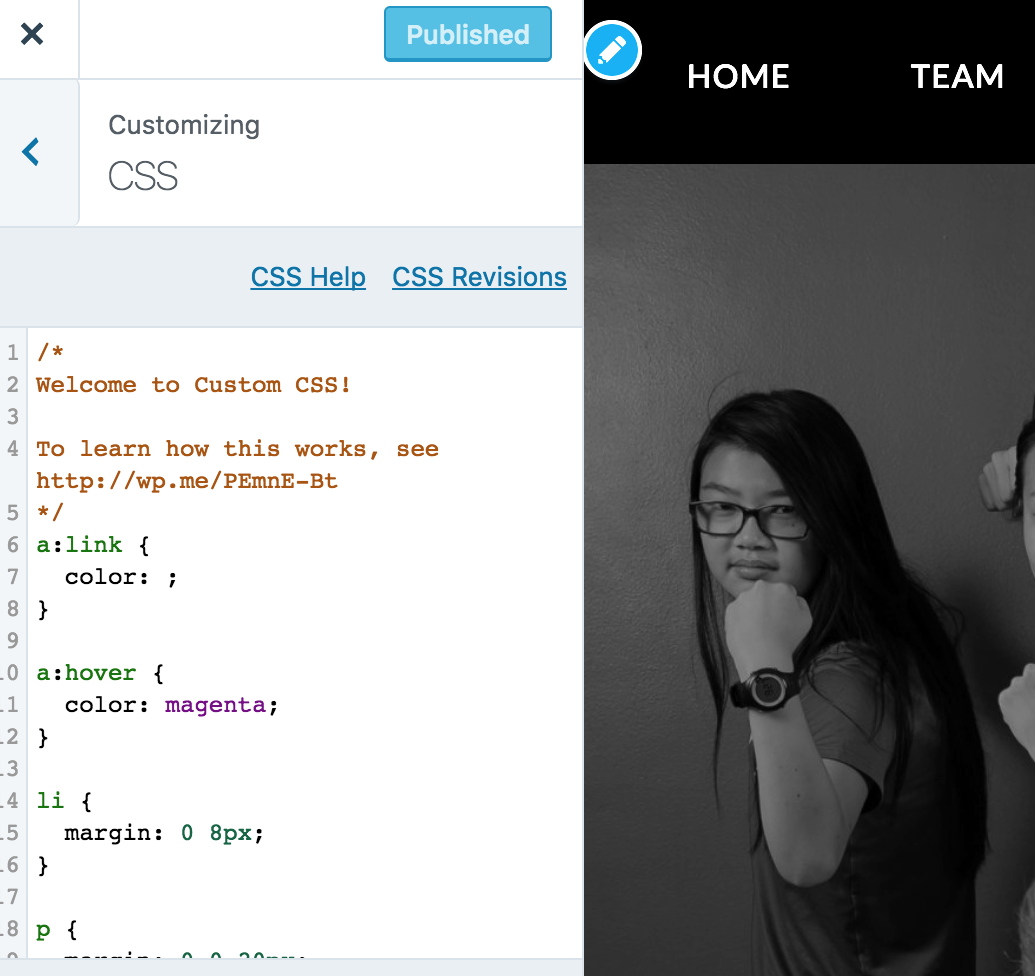Screen dimensions: 1035x976
Task: Click the a:link selector in the editor
Action: pyautogui.click(x=79, y=545)
